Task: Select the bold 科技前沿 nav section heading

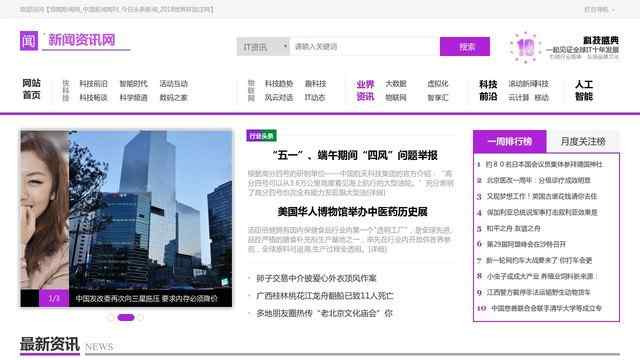Action: point(488,90)
